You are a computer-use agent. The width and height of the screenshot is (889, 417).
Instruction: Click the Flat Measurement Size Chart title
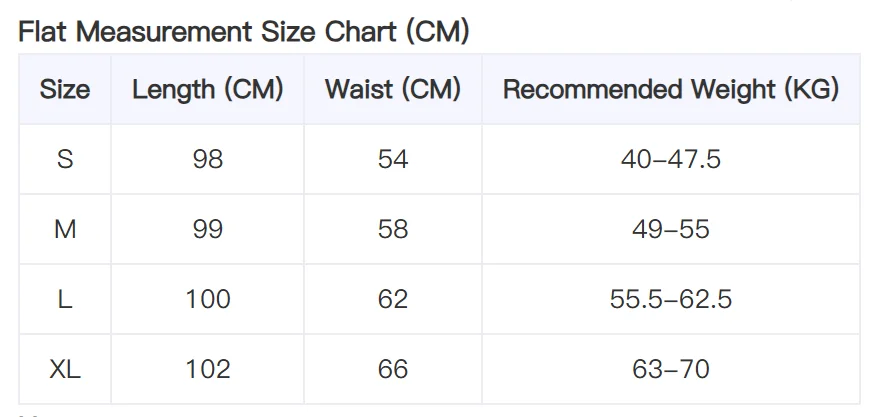click(x=244, y=32)
